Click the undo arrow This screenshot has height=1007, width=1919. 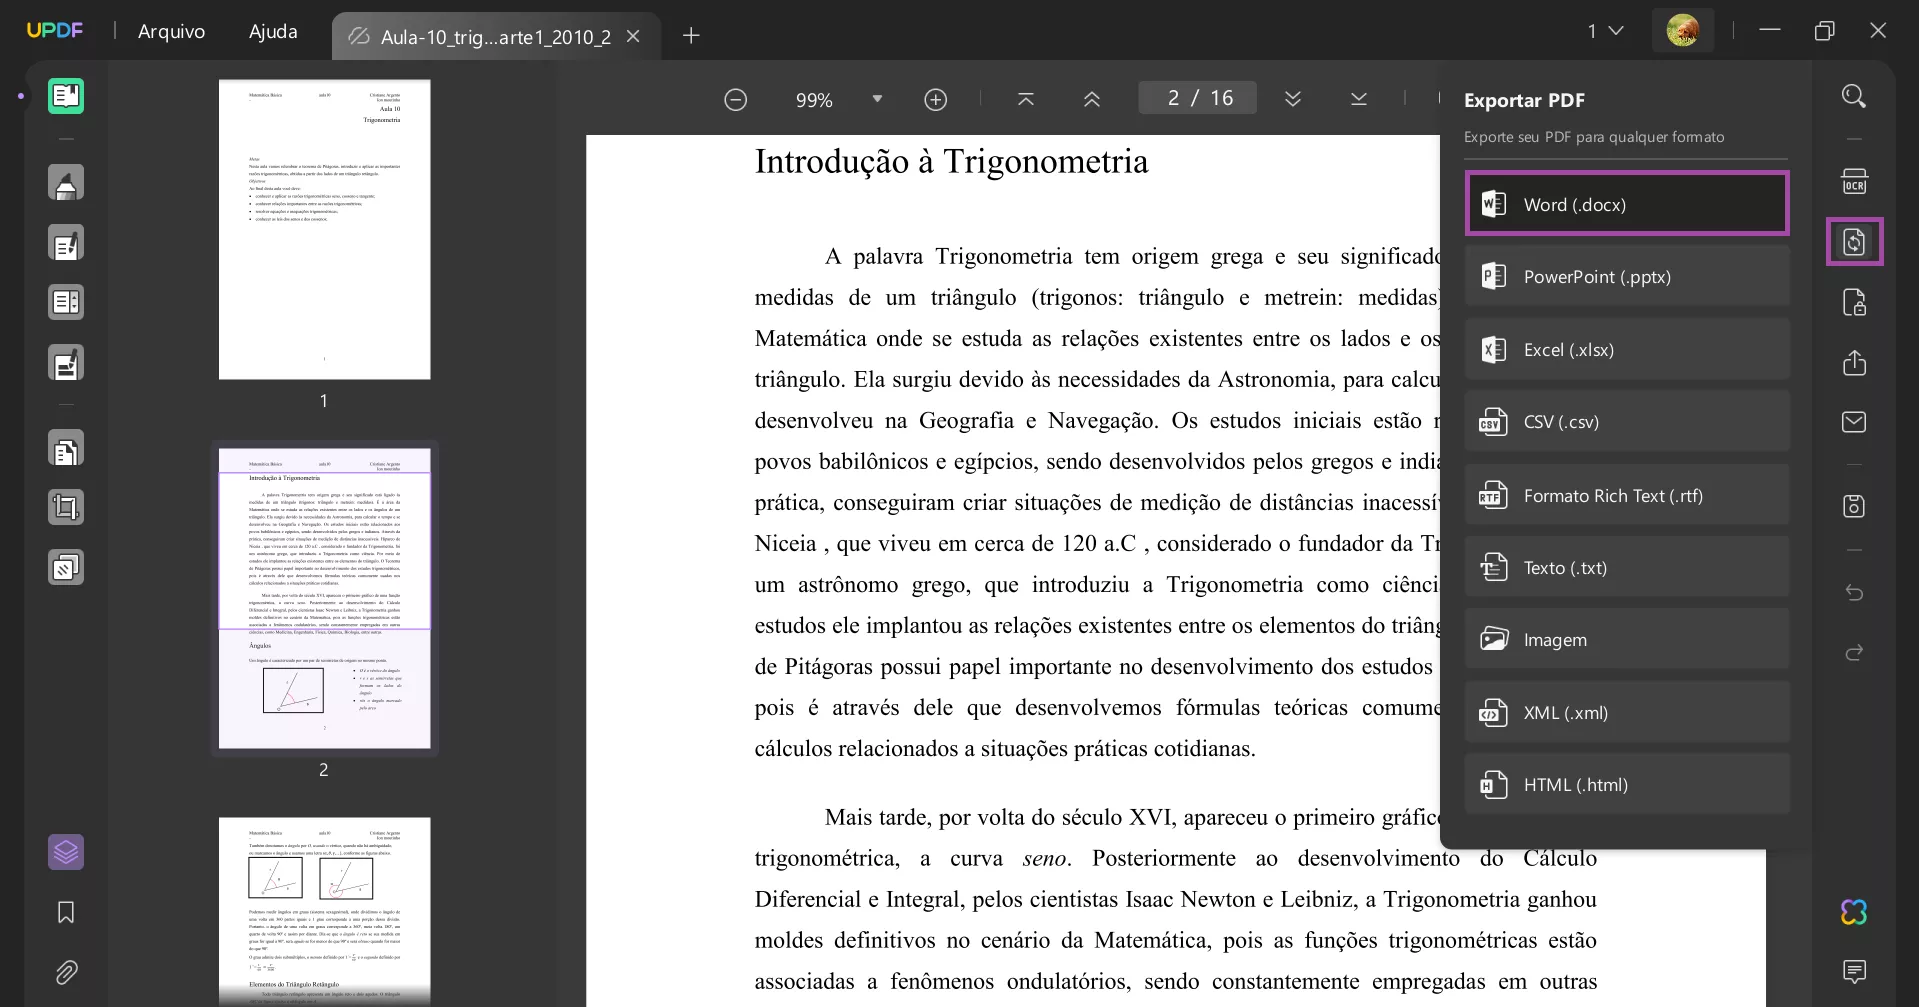pyautogui.click(x=1855, y=592)
